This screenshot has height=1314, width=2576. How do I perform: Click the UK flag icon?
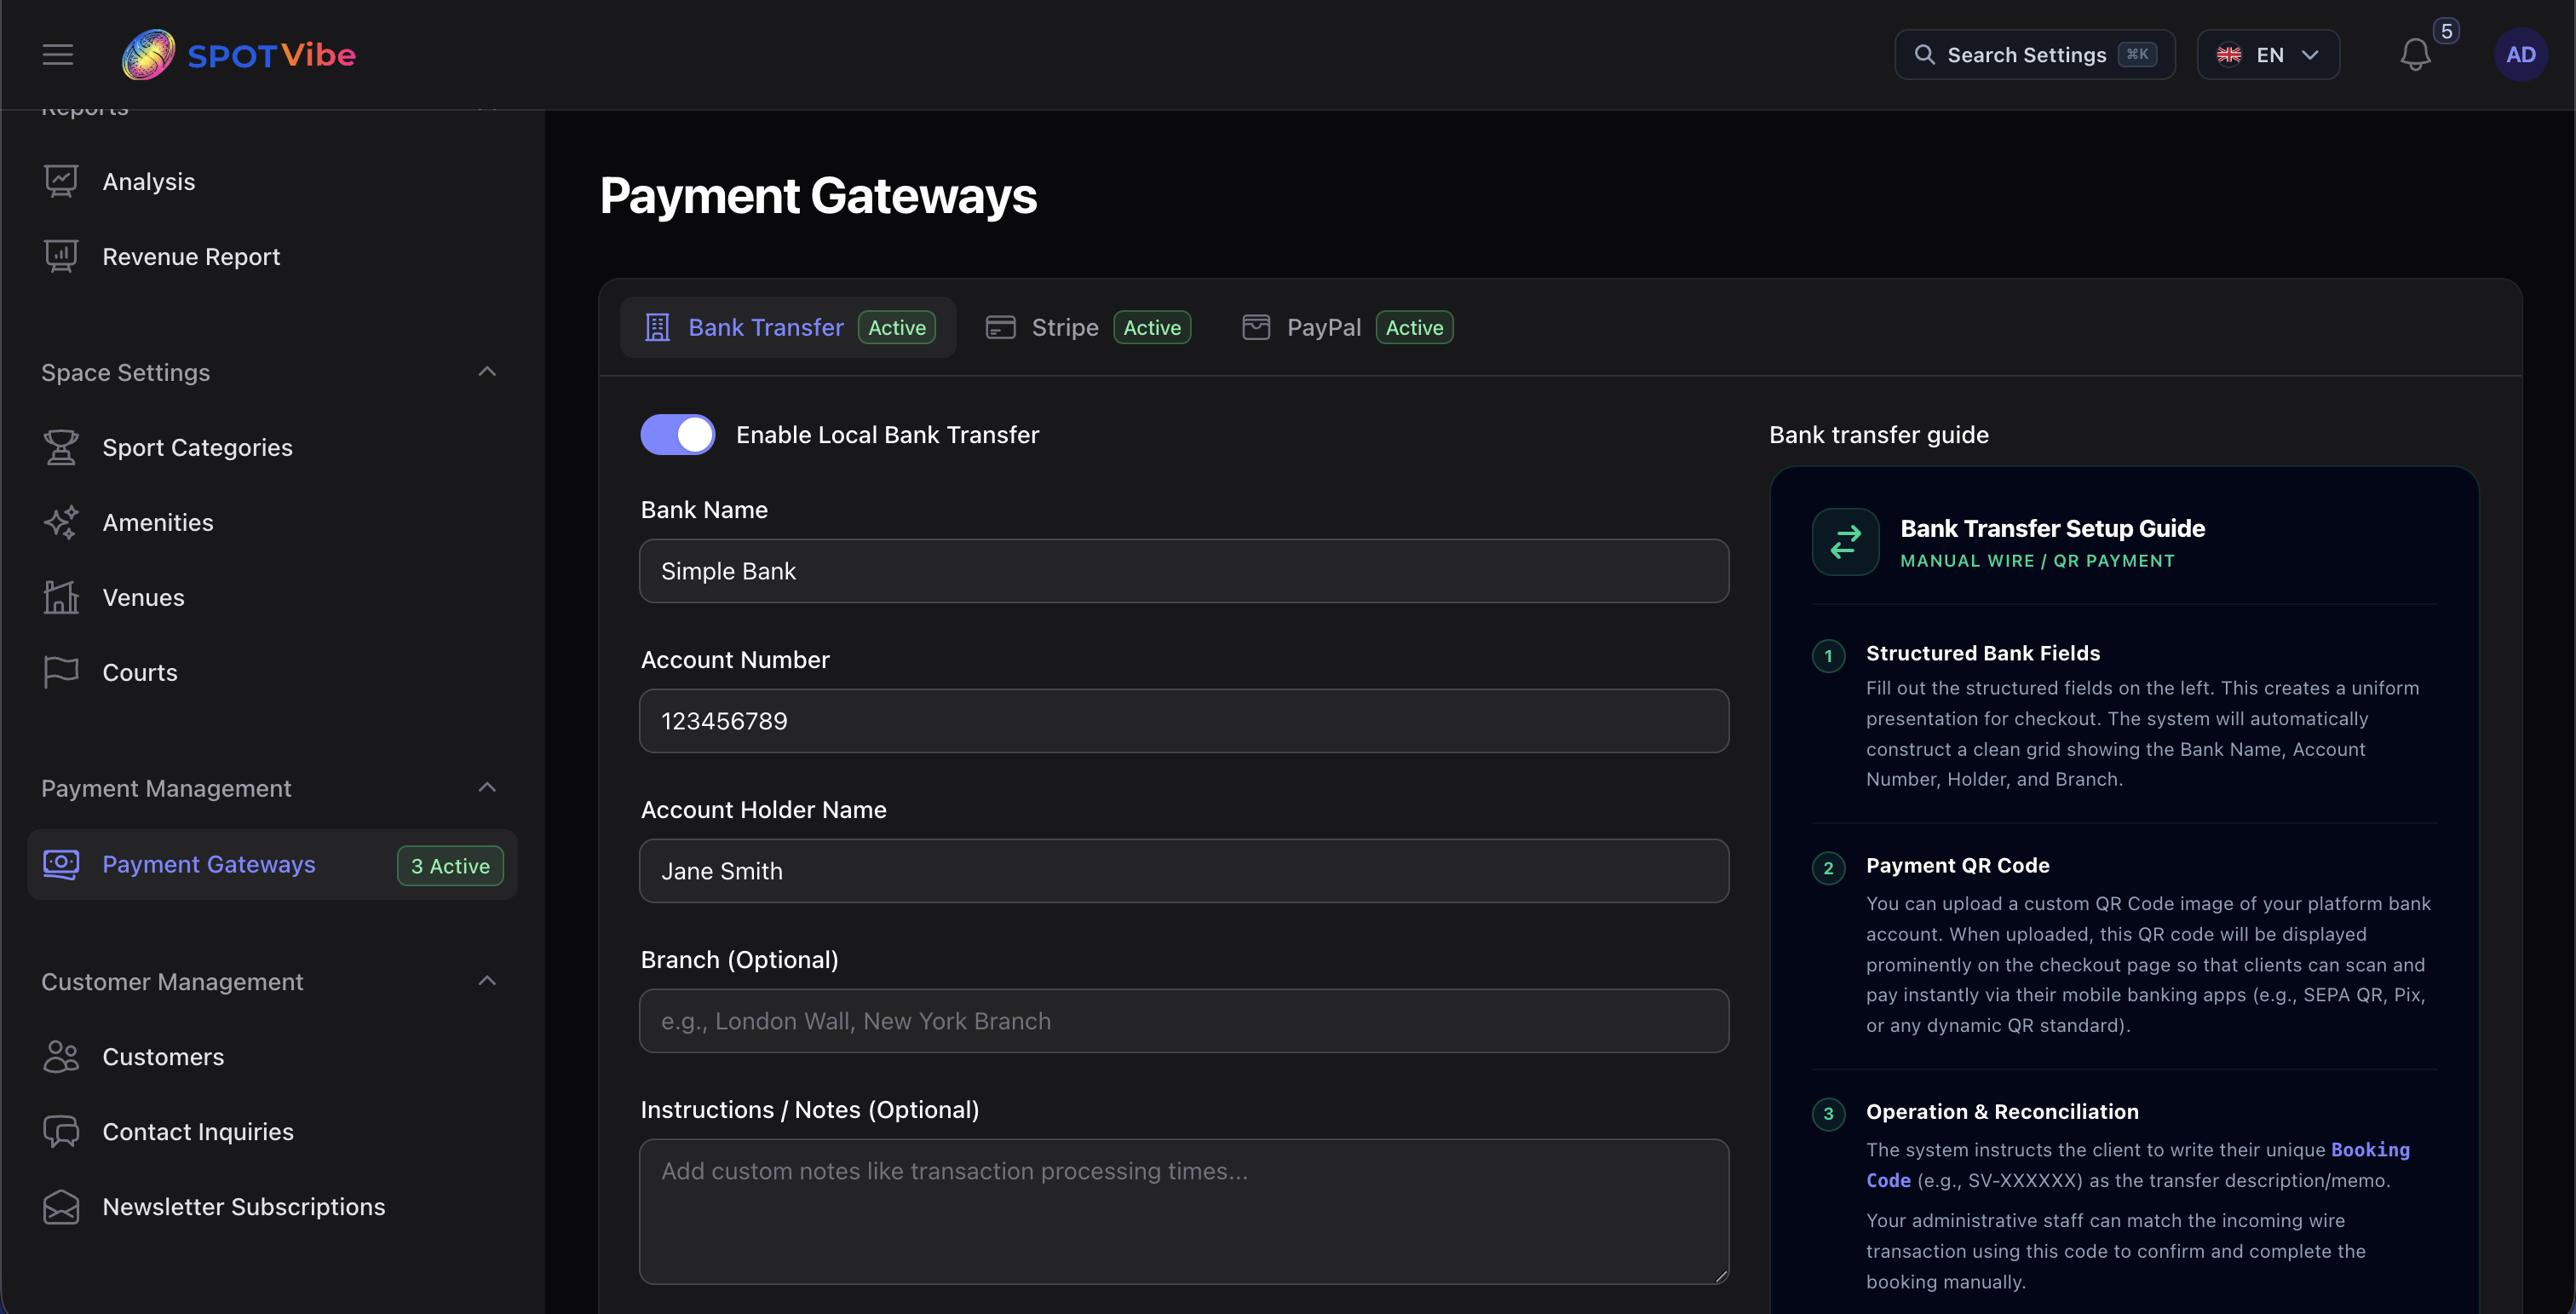pos(2229,55)
